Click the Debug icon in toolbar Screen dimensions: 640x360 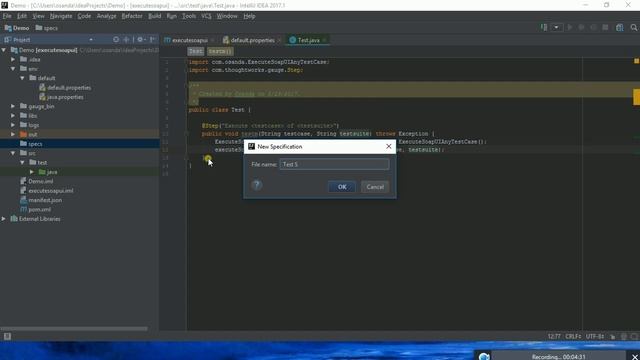tap(582, 27)
